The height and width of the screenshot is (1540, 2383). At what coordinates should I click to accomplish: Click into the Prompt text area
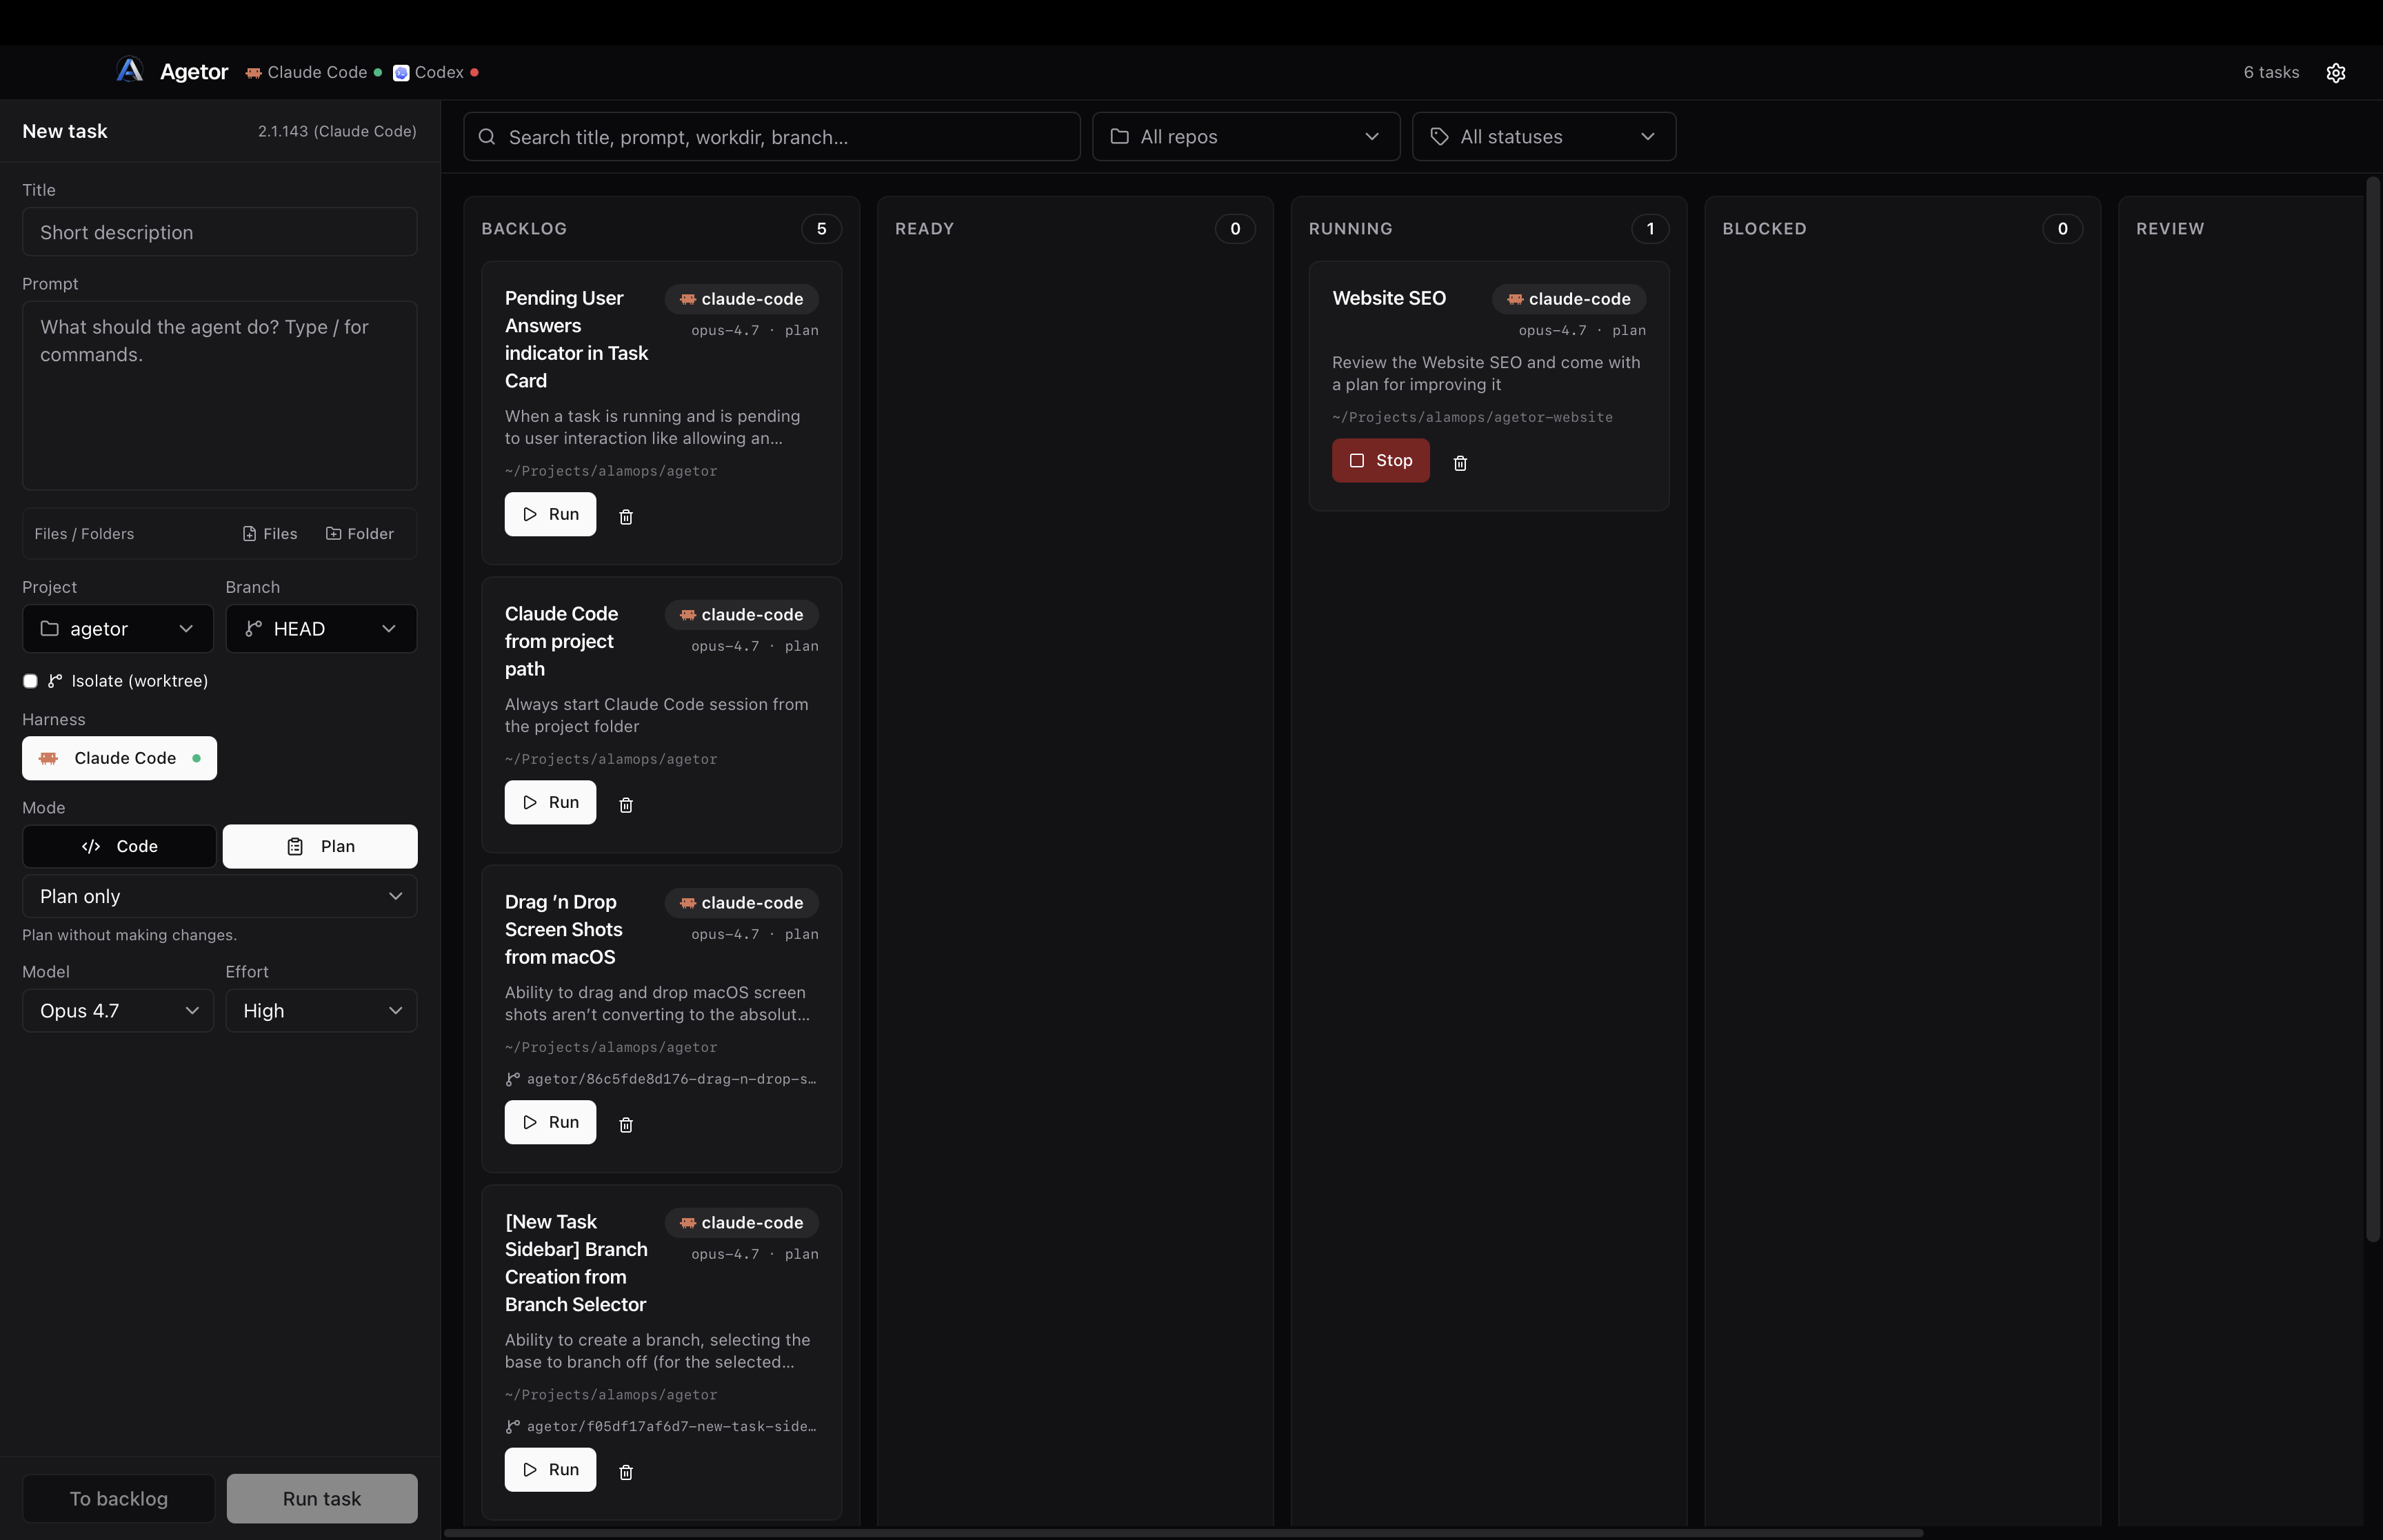[x=220, y=396]
